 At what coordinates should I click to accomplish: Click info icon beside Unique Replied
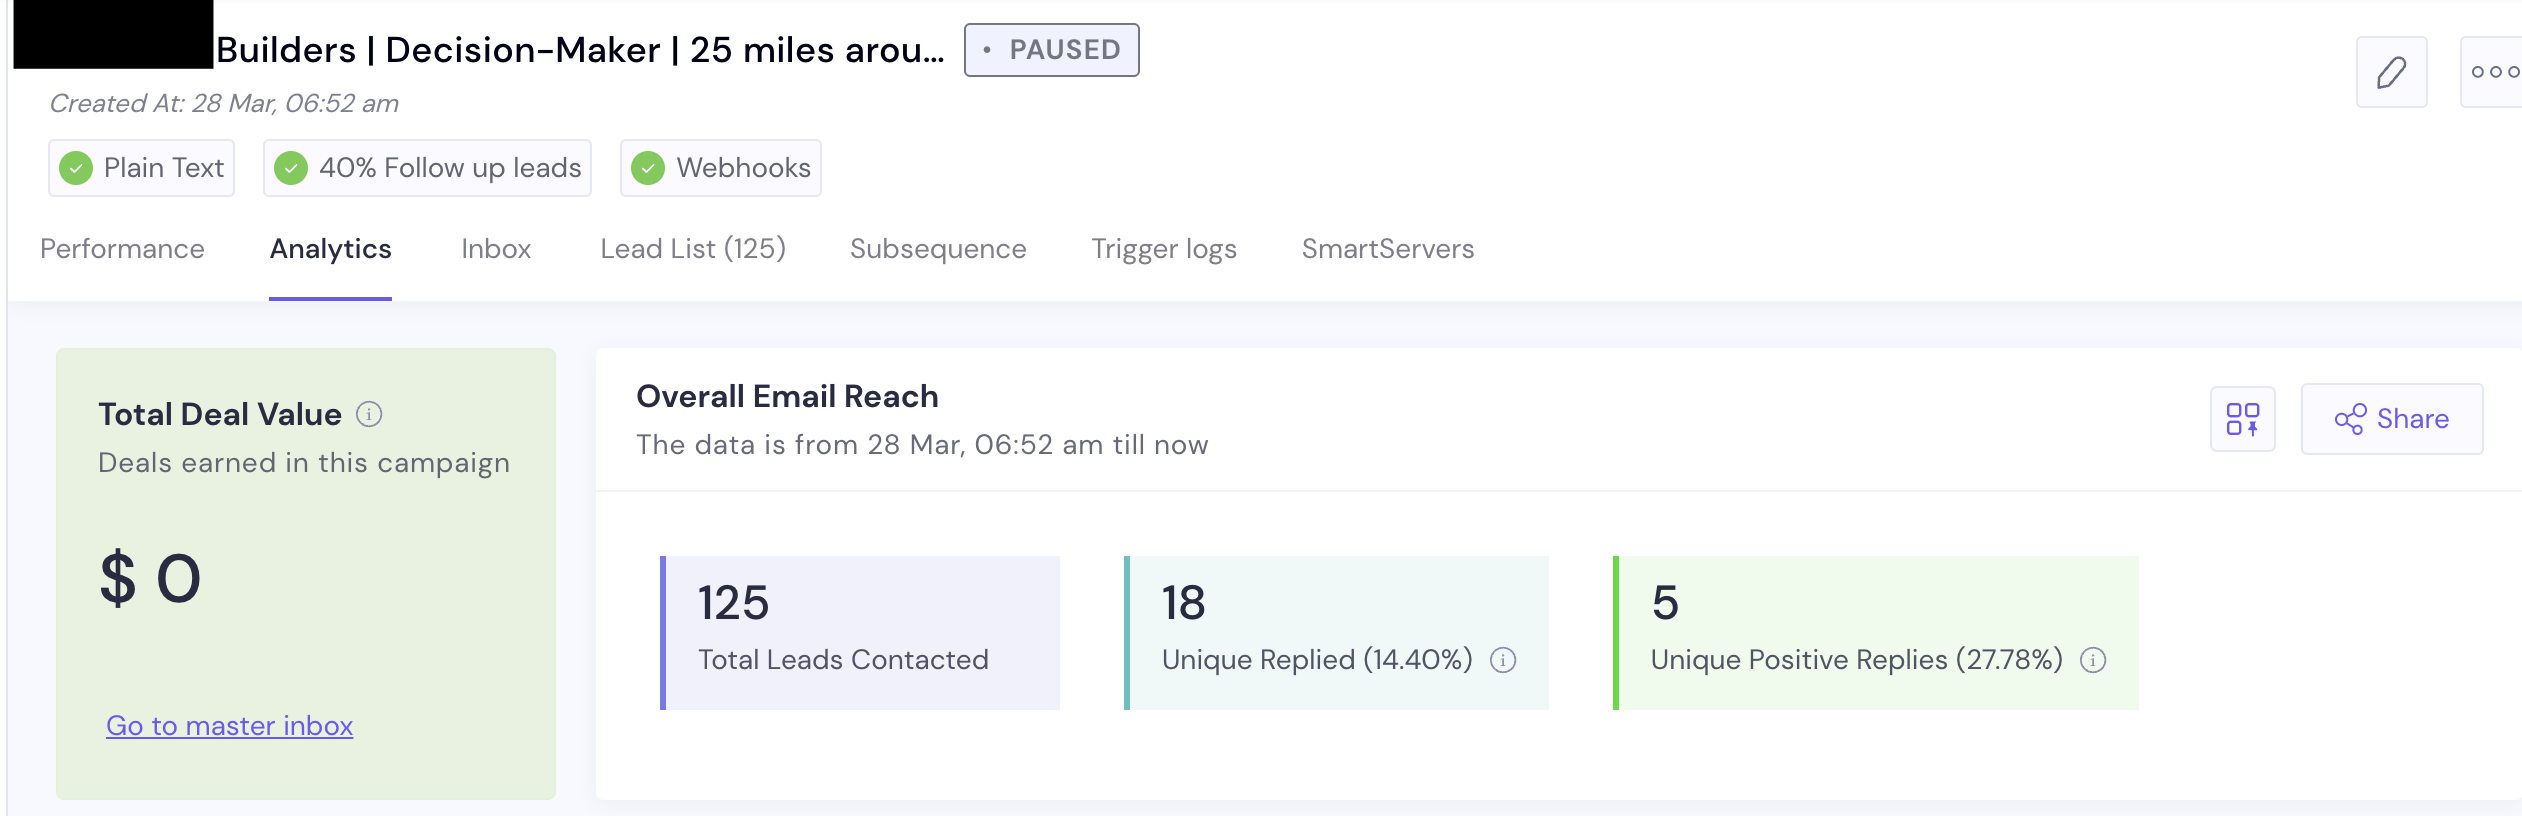click(x=1503, y=660)
